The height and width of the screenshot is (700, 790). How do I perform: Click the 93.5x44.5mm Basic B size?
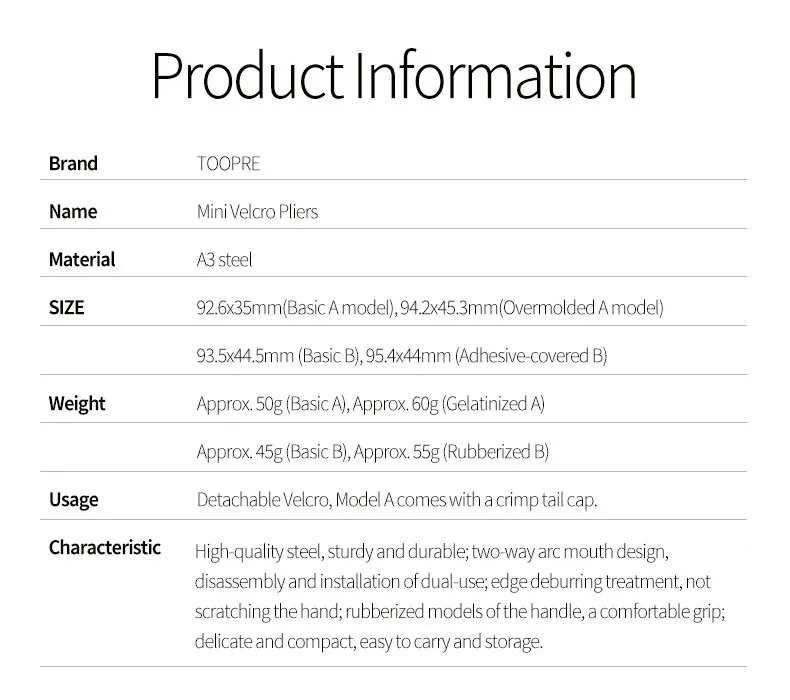279,356
